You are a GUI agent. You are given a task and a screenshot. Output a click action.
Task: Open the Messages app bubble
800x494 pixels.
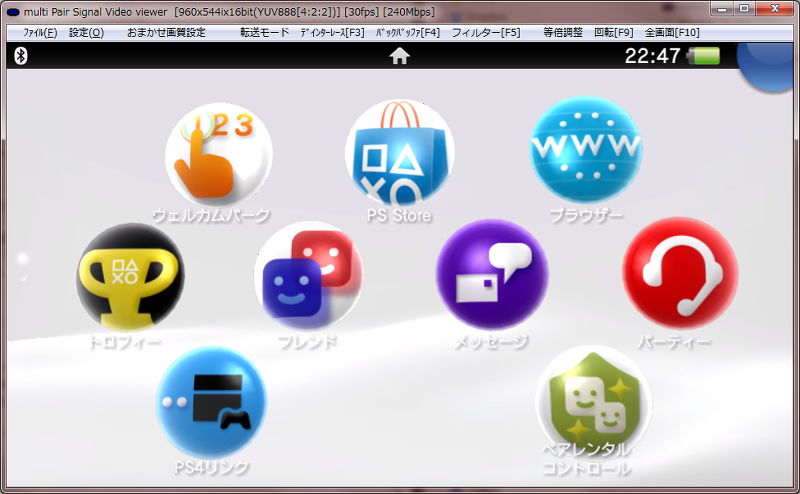[x=492, y=275]
